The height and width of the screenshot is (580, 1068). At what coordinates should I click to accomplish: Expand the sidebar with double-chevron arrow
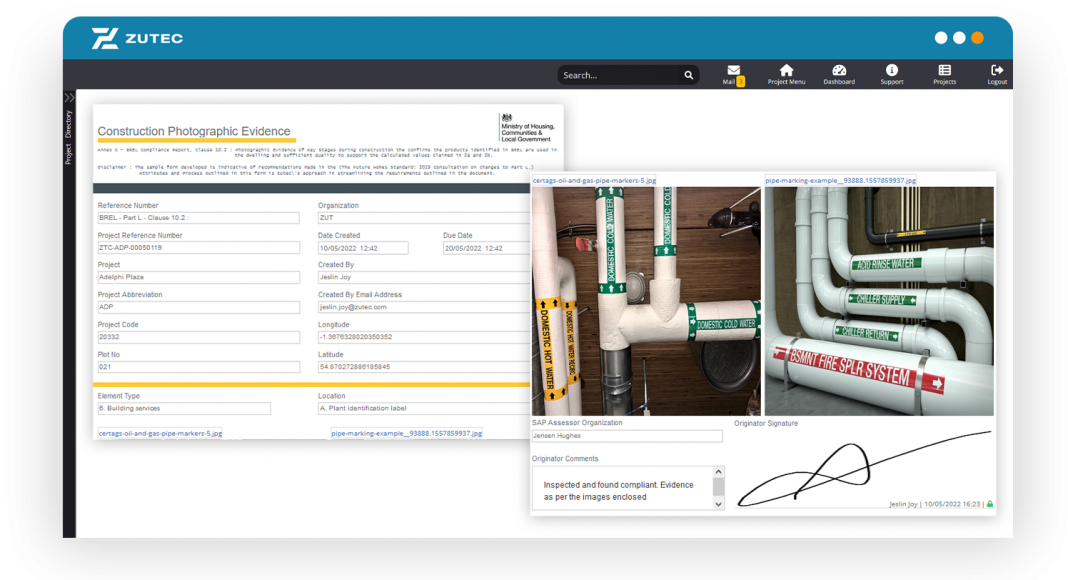[x=69, y=98]
